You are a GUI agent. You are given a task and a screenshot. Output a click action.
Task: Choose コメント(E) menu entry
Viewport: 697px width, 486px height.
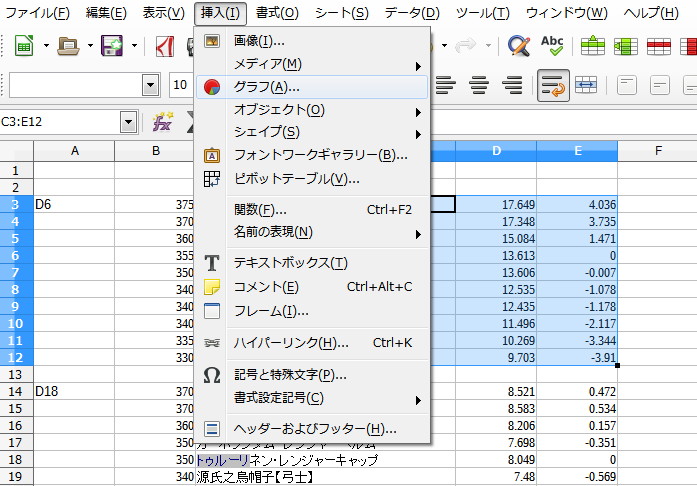pos(312,287)
